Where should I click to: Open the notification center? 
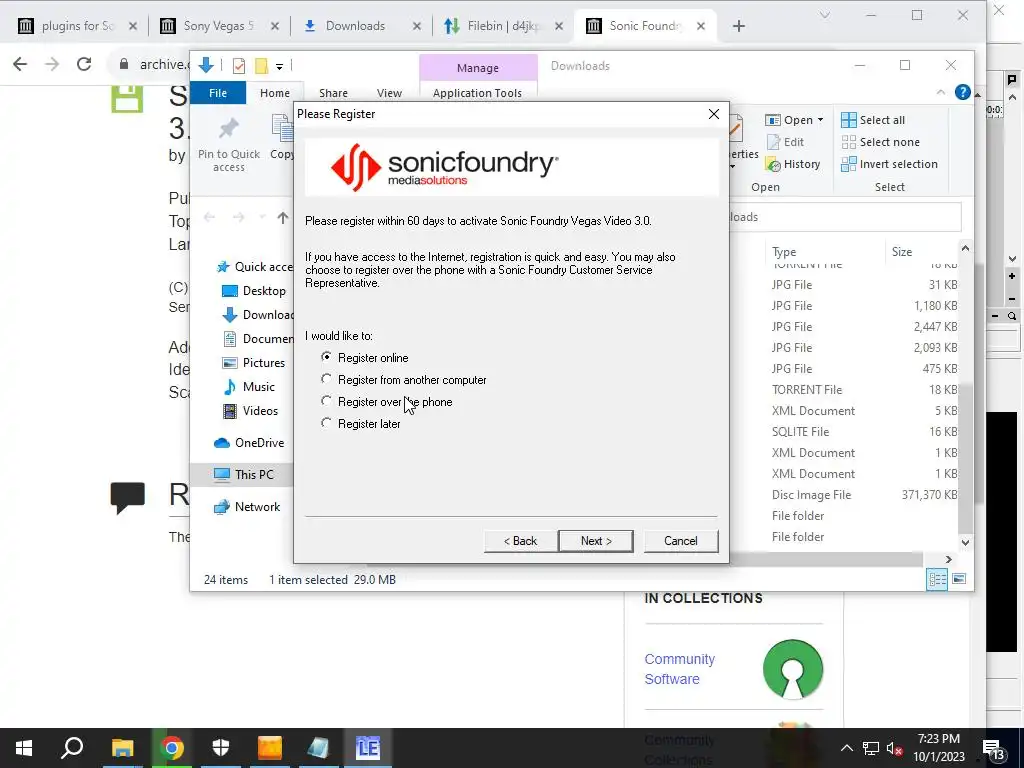(x=994, y=750)
